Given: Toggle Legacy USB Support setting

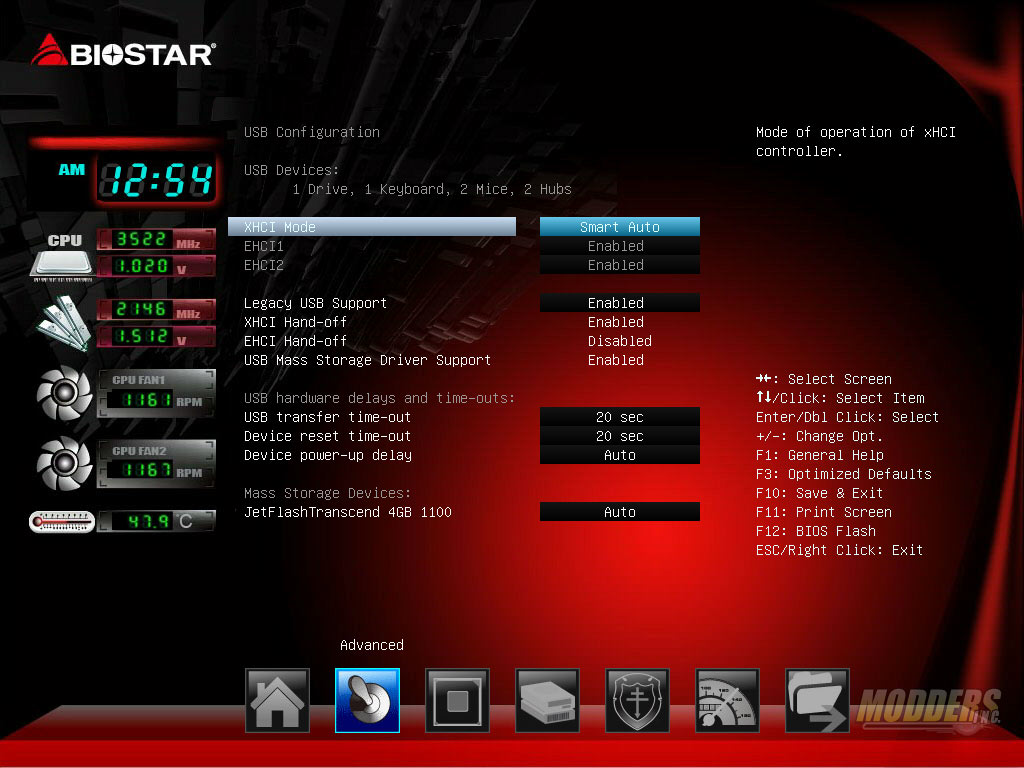Looking at the screenshot, I should click(x=619, y=302).
